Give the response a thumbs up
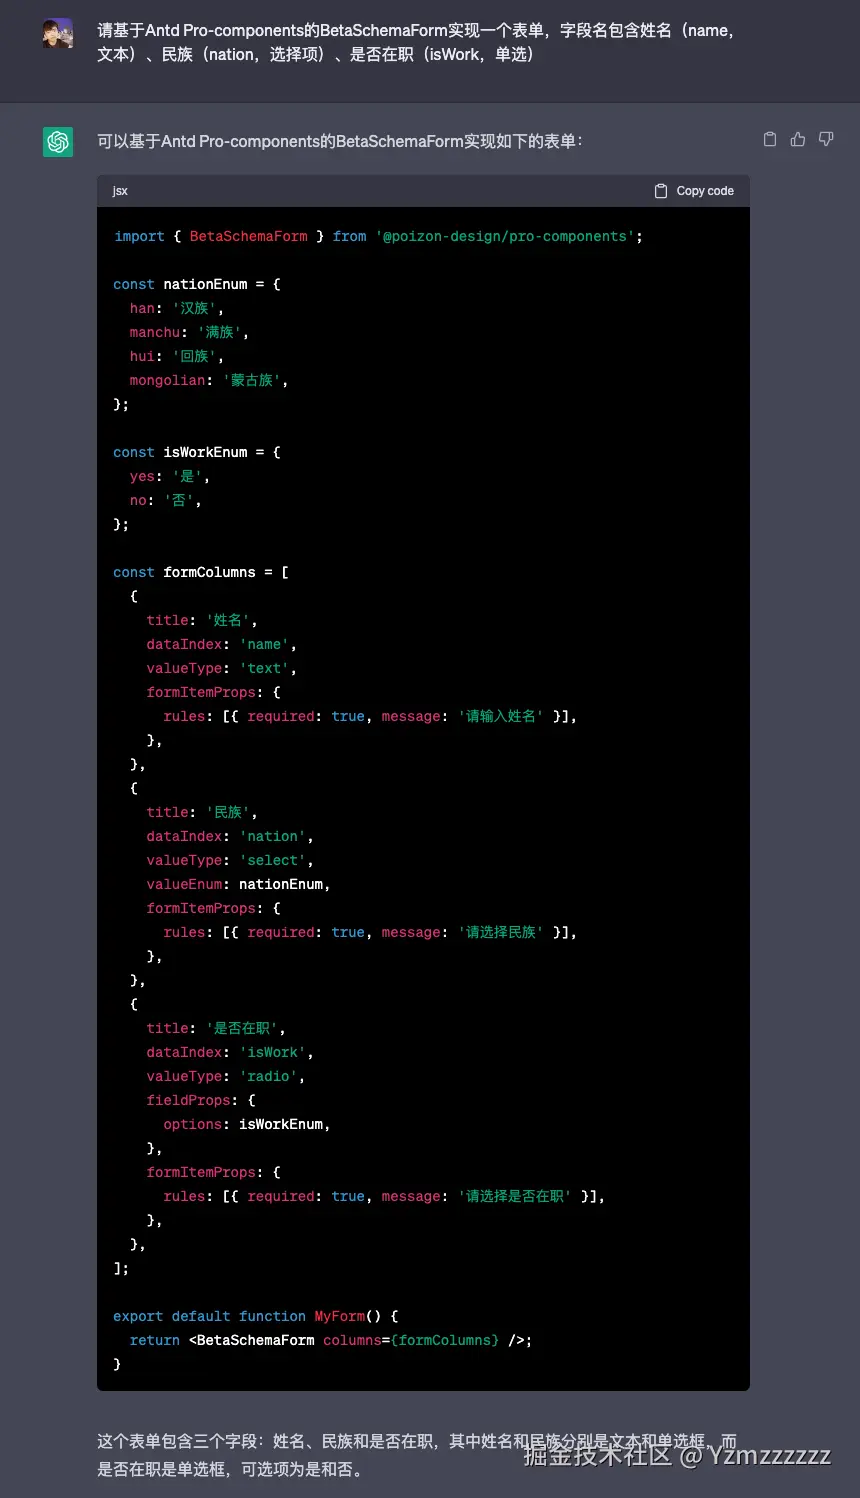 [x=798, y=140]
